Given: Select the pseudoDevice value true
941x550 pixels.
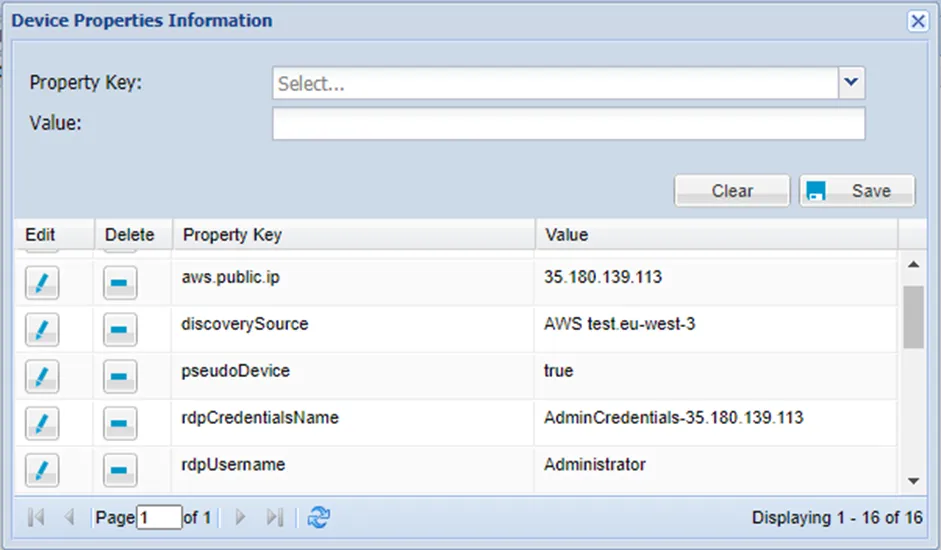Looking at the screenshot, I should (x=558, y=370).
